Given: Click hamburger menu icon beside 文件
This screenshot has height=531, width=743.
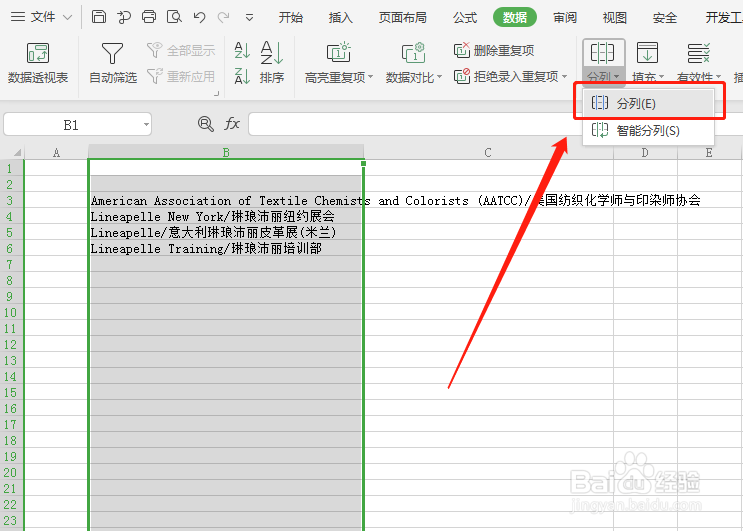Looking at the screenshot, I should [18, 17].
